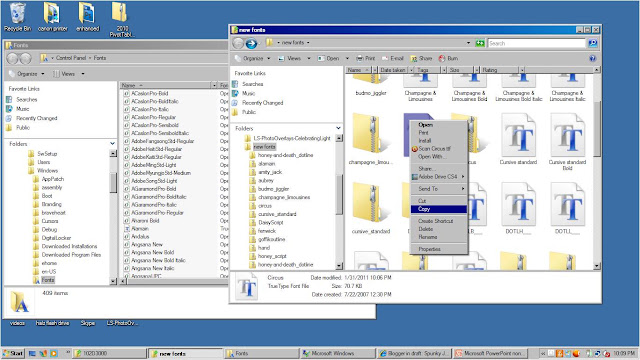Select Angsana New Bold in the Fonts list
This screenshot has height=360, width=640.
pos(152,252)
